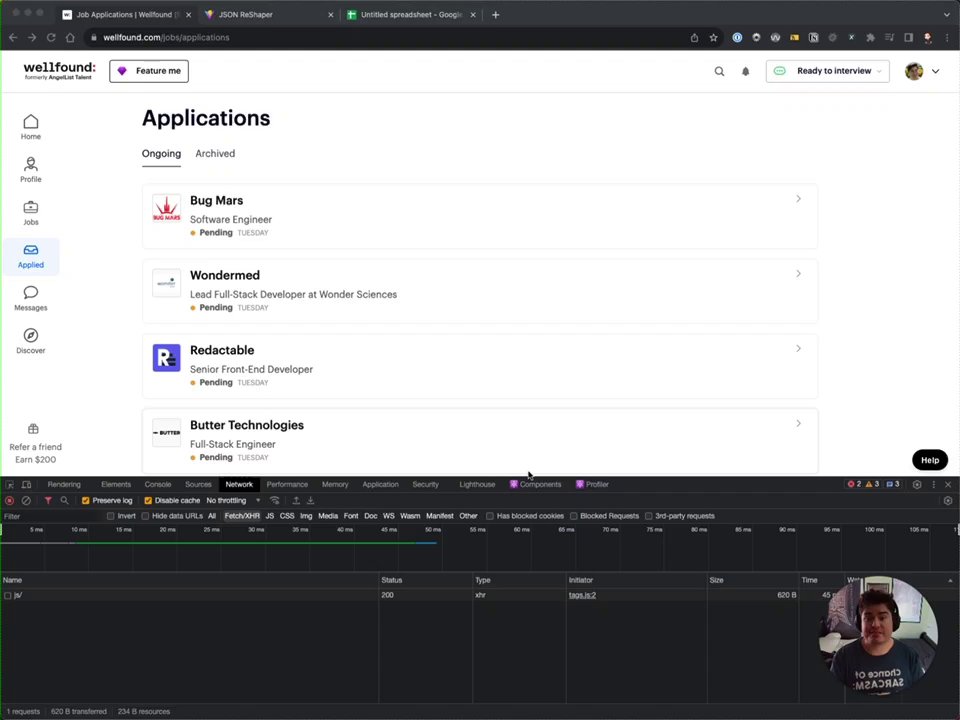Image resolution: width=960 pixels, height=720 pixels.
Task: Click the network Filter input field
Action: [52, 516]
